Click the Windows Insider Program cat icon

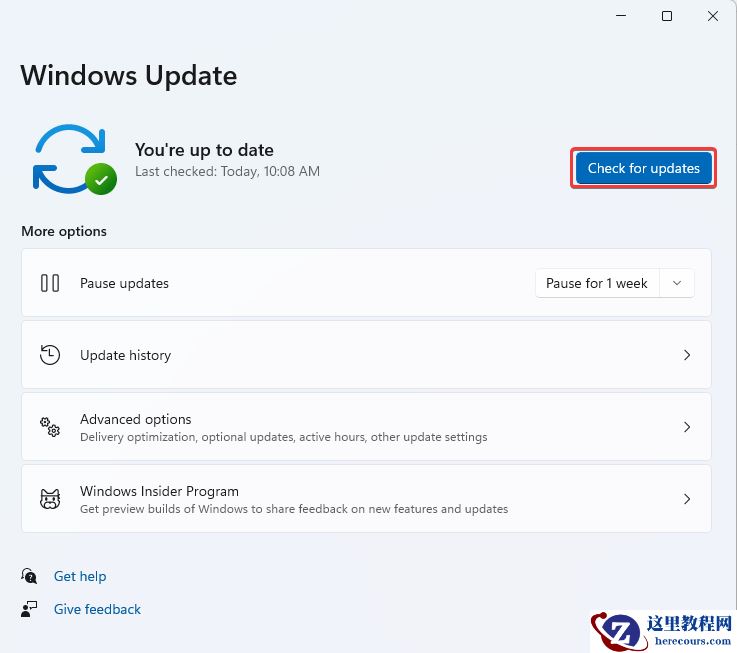pyautogui.click(x=50, y=499)
